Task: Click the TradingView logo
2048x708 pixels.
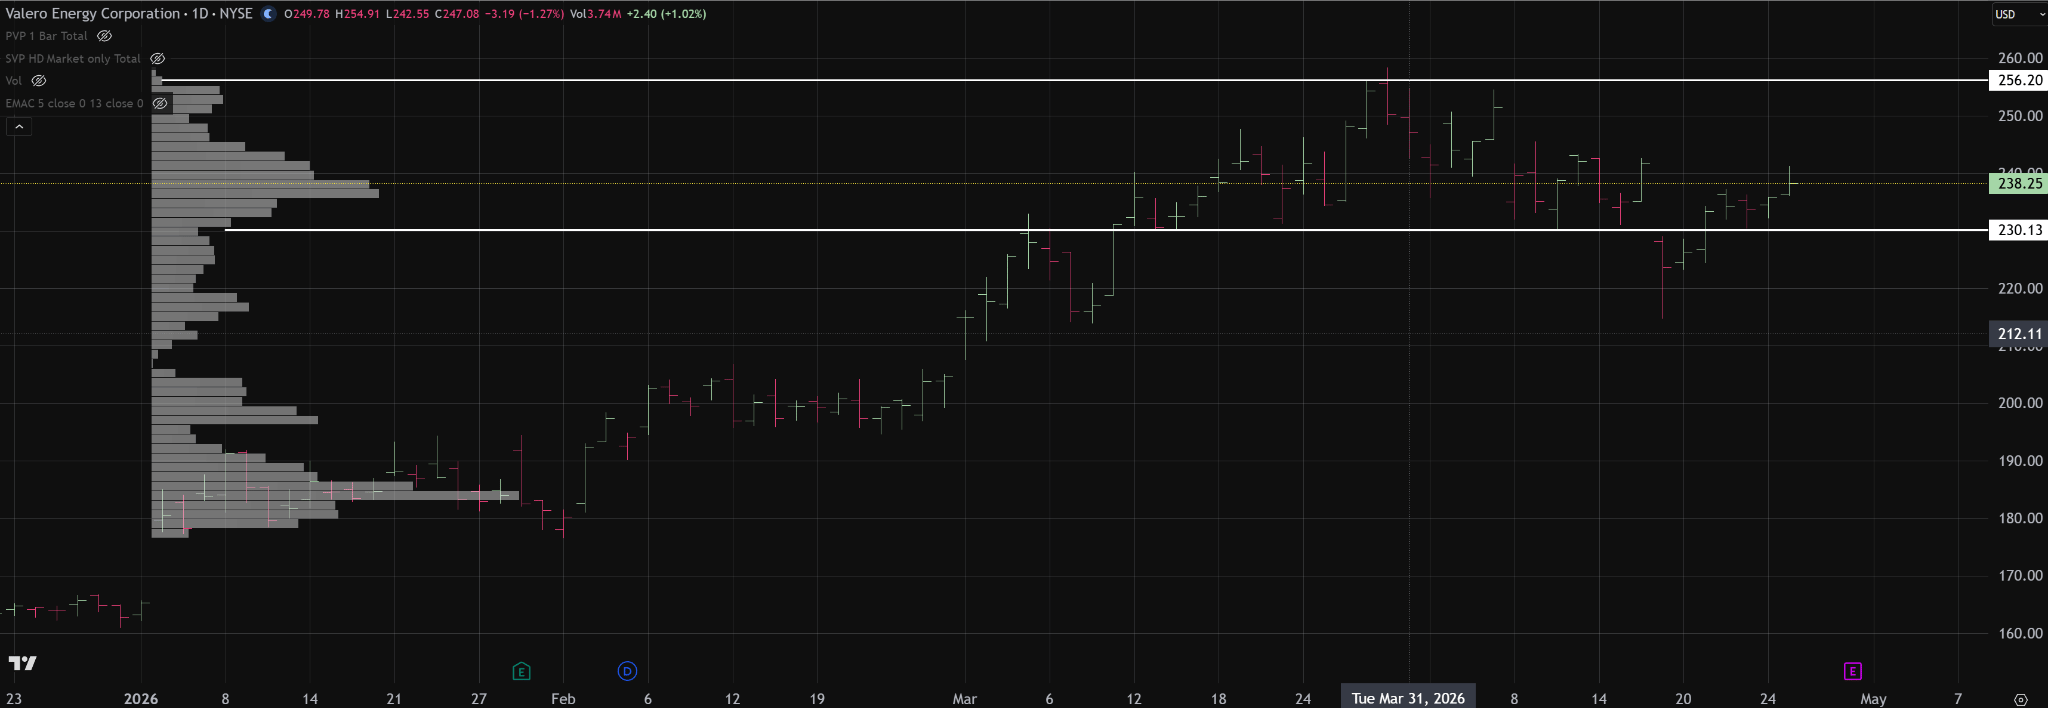Action: point(22,663)
